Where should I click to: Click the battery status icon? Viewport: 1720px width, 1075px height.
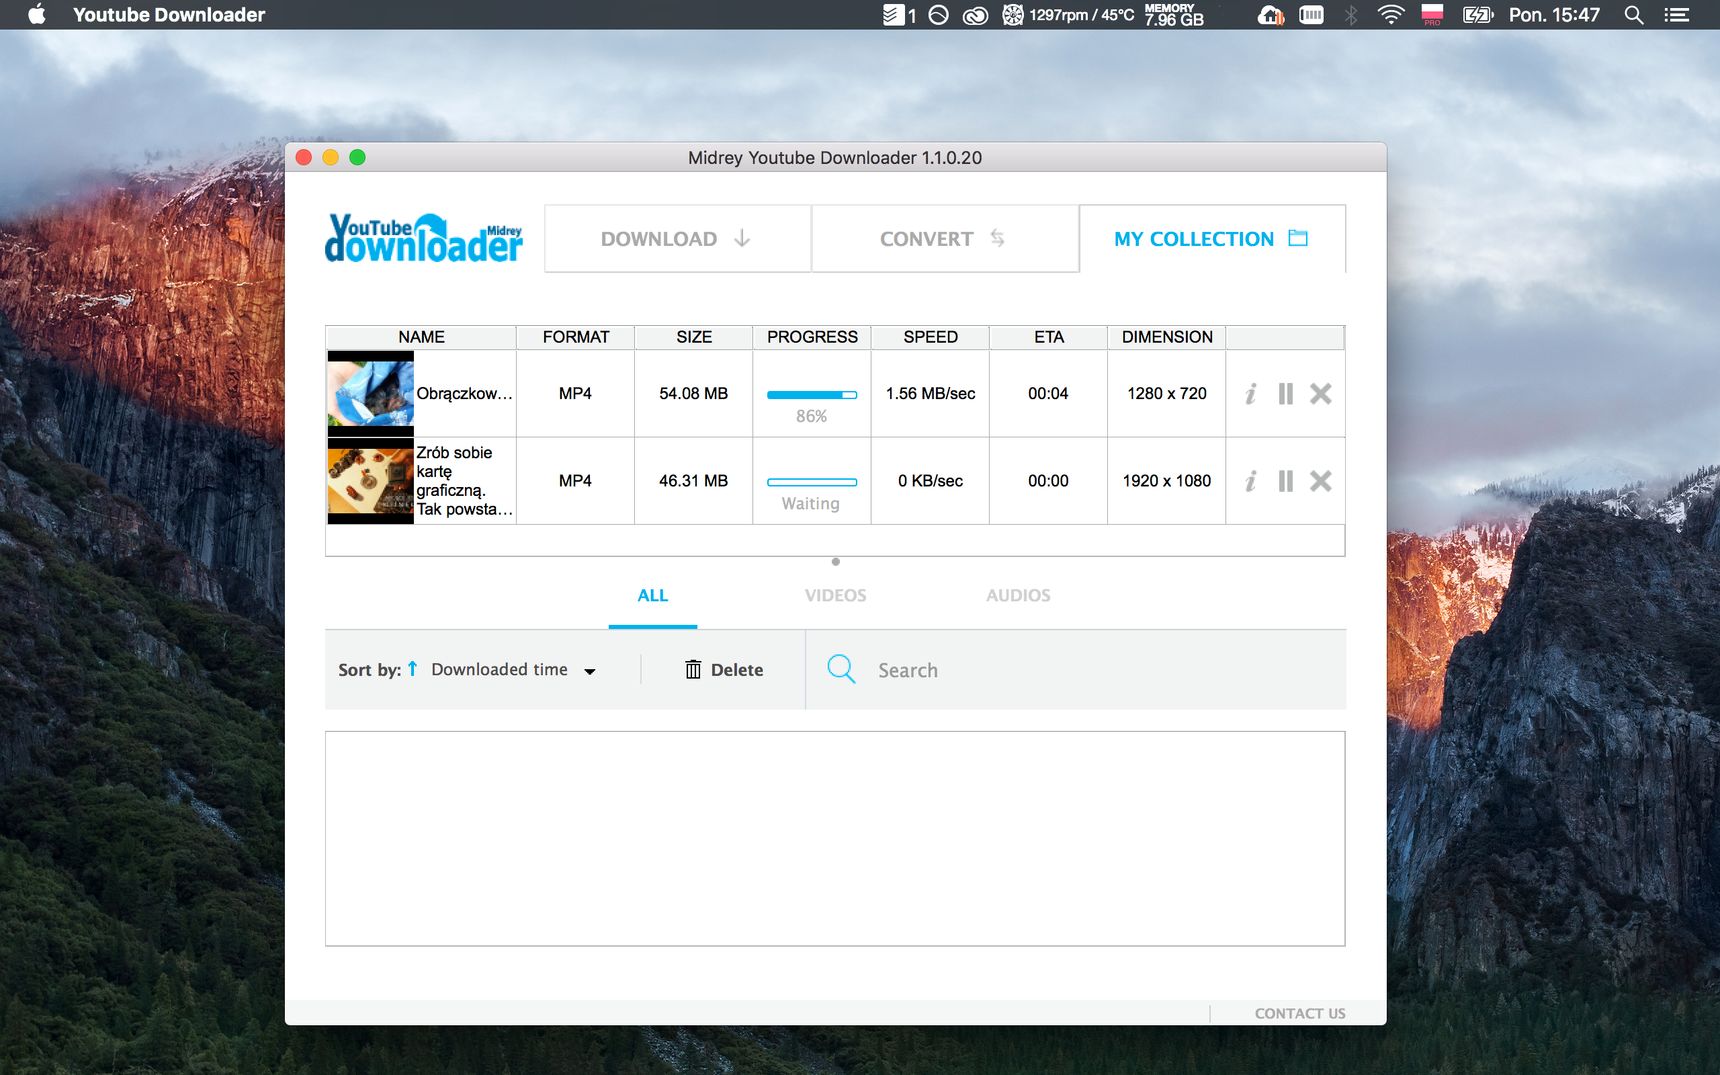point(1477,15)
